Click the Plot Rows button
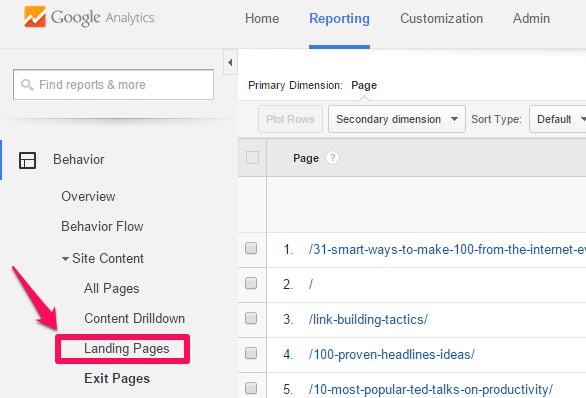Viewport: 586px width, 398px height. [290, 119]
